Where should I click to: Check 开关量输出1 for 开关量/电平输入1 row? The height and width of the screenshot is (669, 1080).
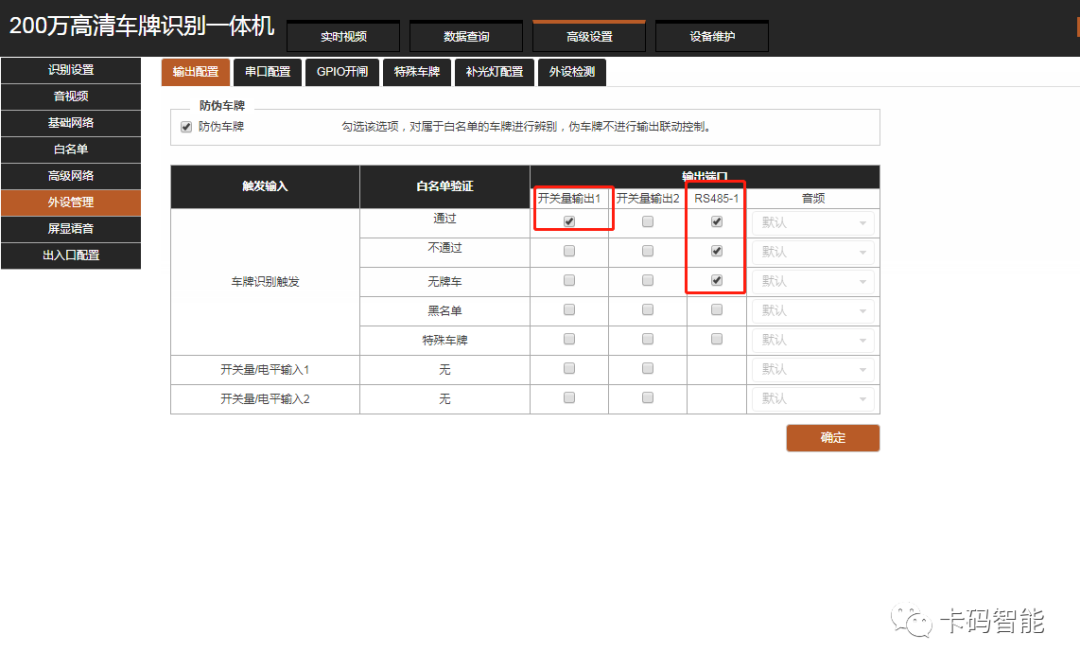[x=569, y=369]
